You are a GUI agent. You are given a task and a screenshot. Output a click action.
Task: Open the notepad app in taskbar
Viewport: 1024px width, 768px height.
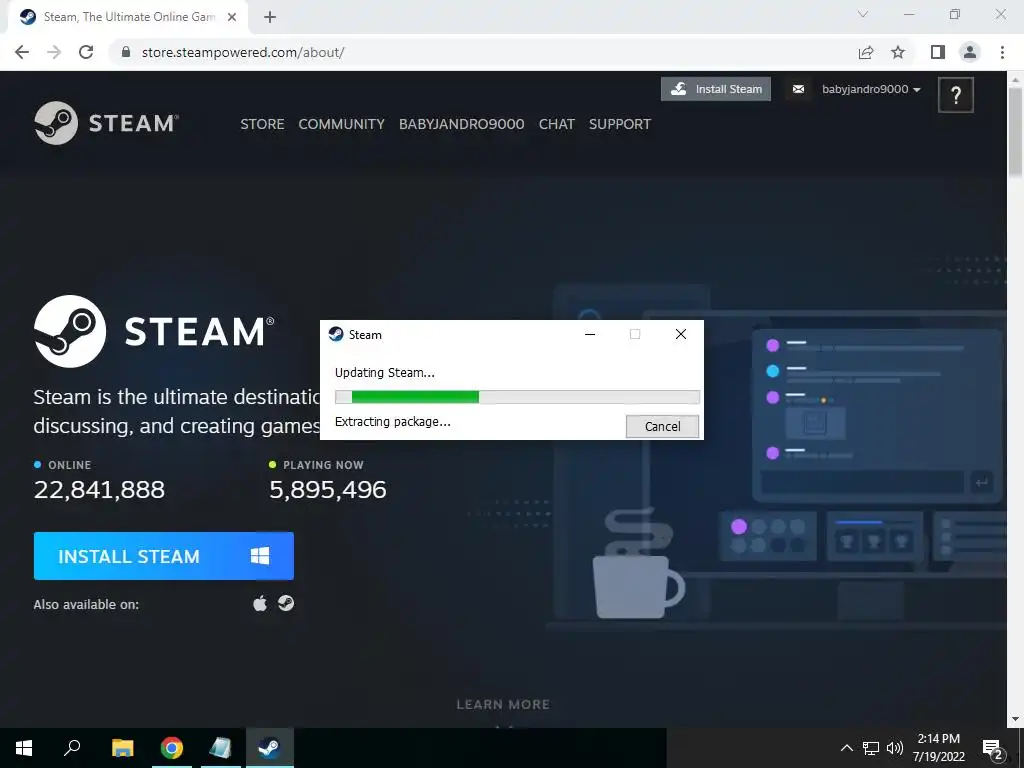pyautogui.click(x=220, y=748)
